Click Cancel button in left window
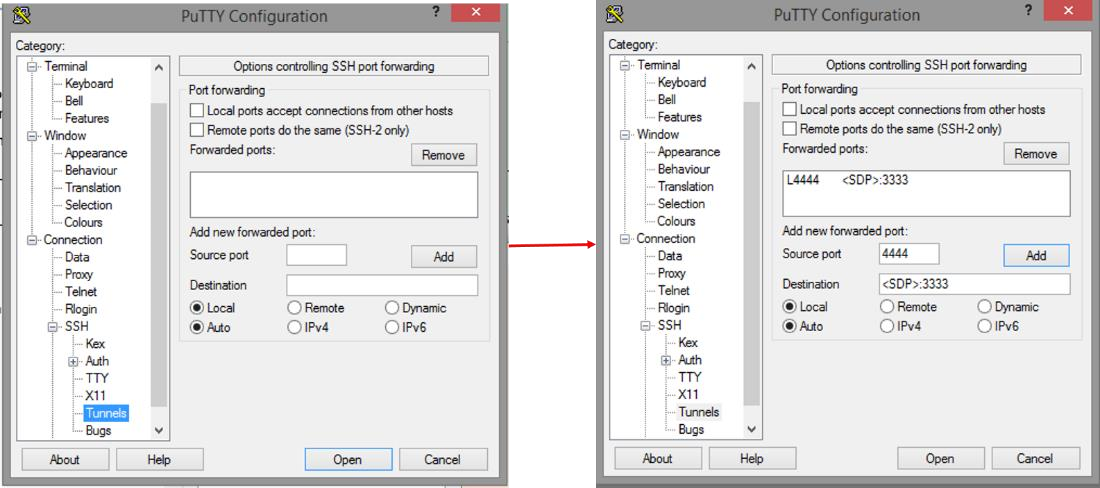This screenshot has height=488, width=1100. pyautogui.click(x=443, y=460)
